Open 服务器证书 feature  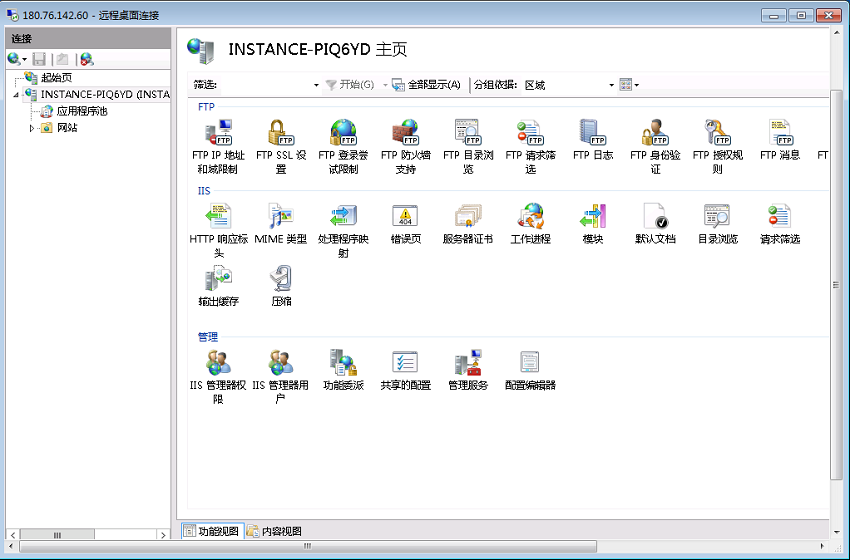pyautogui.click(x=468, y=224)
